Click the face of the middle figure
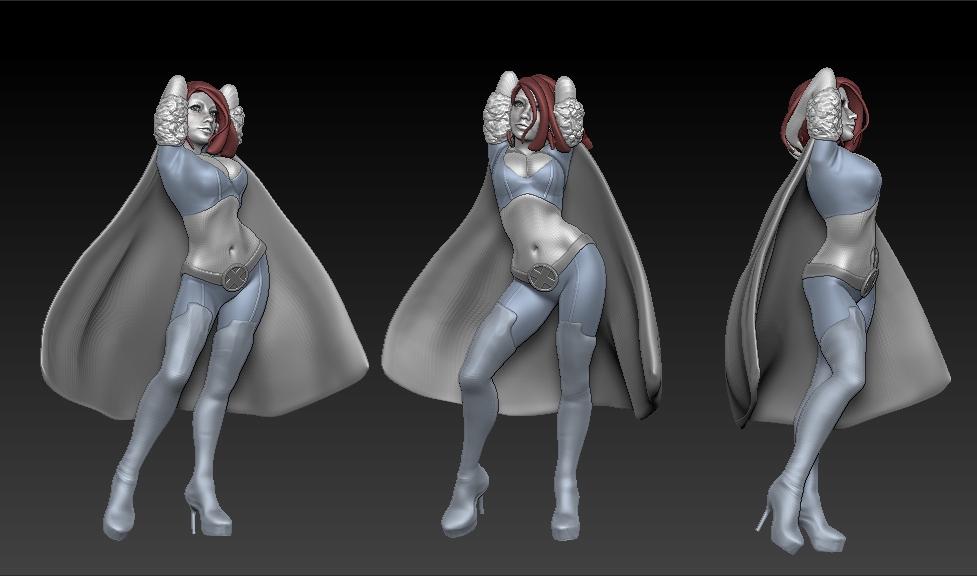Image resolution: width=977 pixels, height=576 pixels. coord(522,120)
